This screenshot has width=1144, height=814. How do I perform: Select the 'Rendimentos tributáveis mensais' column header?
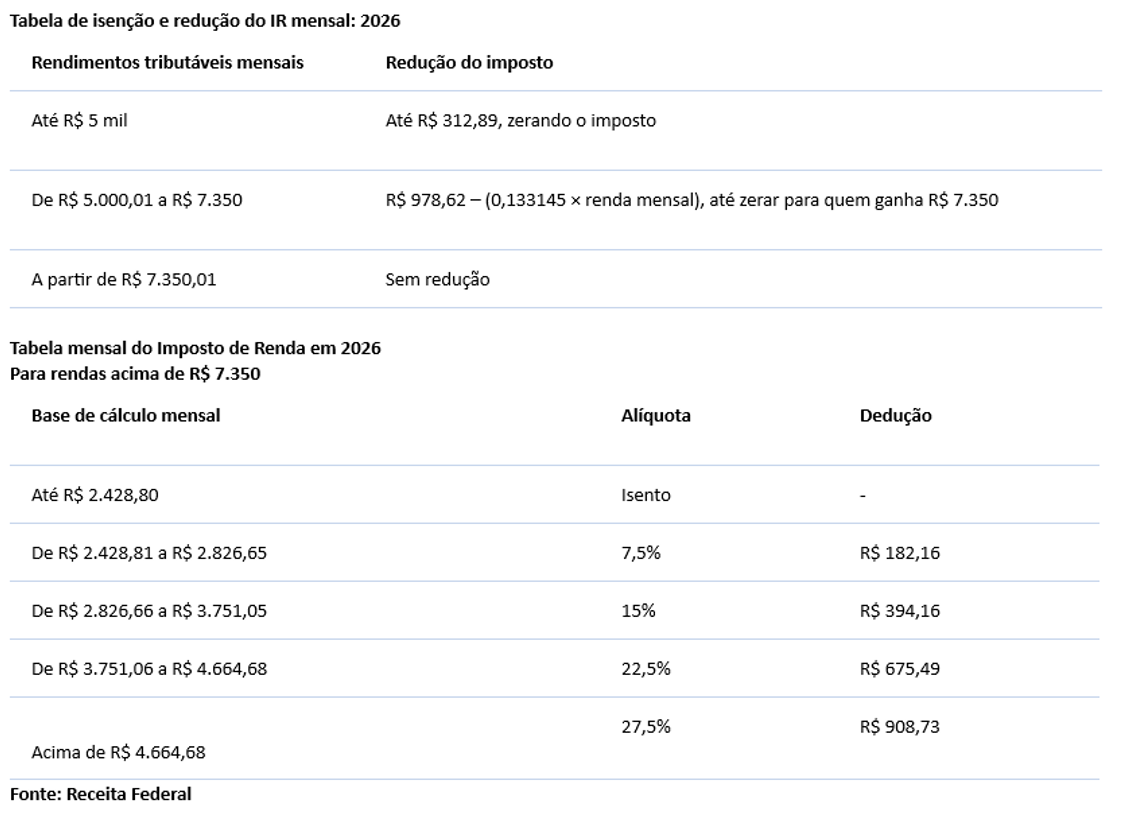click(168, 63)
